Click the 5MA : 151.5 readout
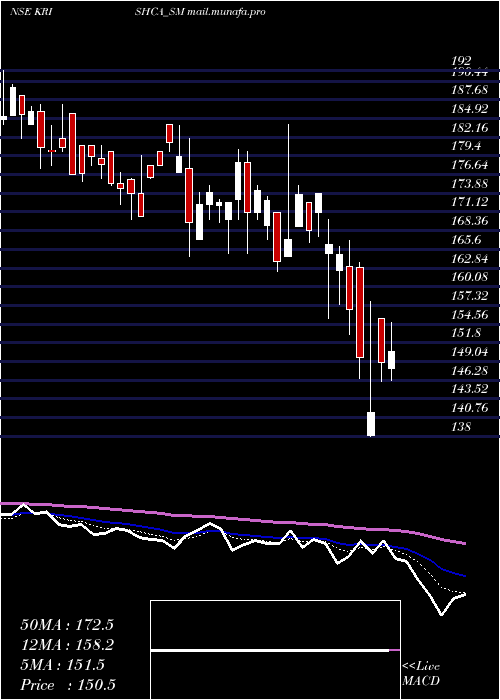The image size is (500, 700). click(x=62, y=665)
